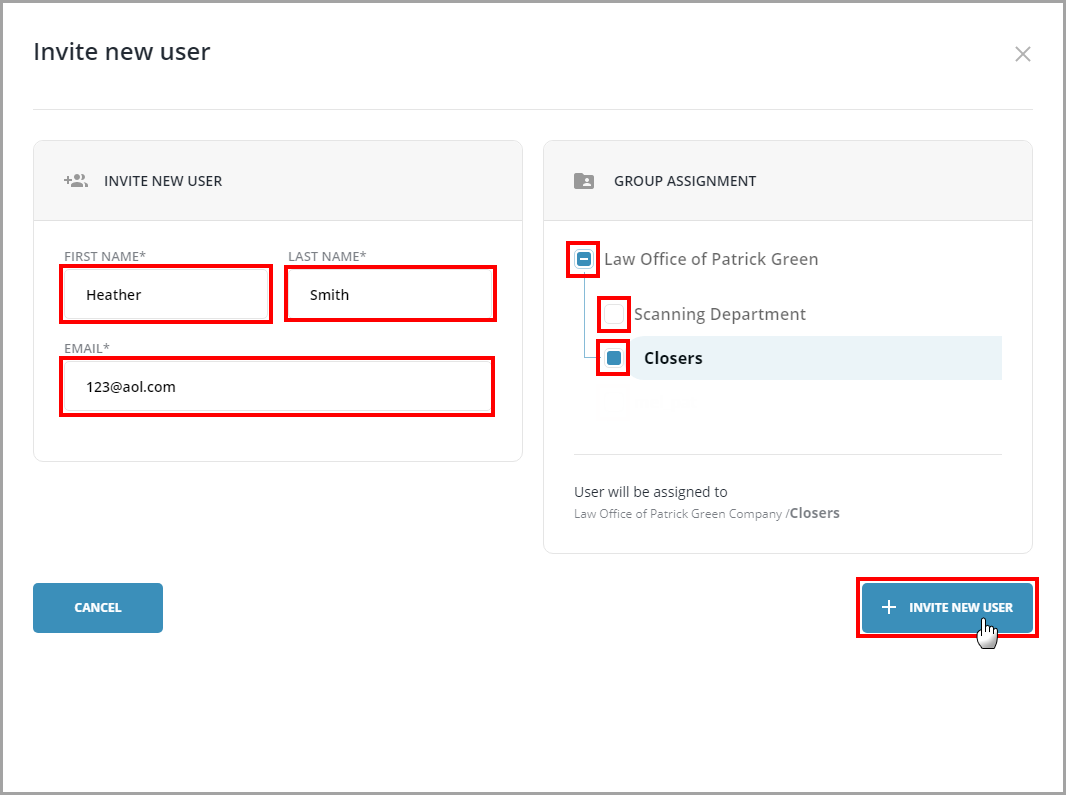
Task: Toggle the Law Office of Patrick Green checkbox
Action: pyautogui.click(x=583, y=259)
